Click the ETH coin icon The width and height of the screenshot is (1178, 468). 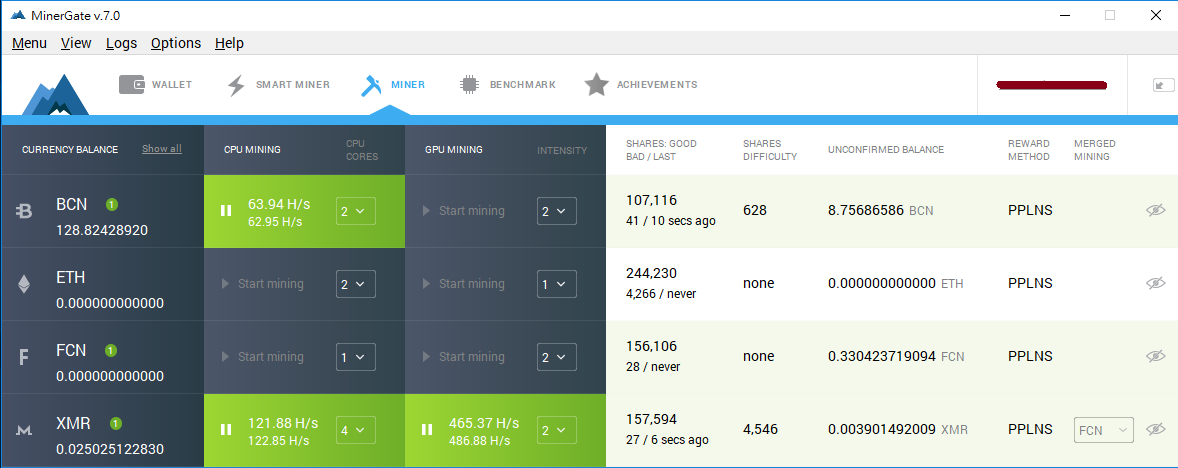[24, 284]
